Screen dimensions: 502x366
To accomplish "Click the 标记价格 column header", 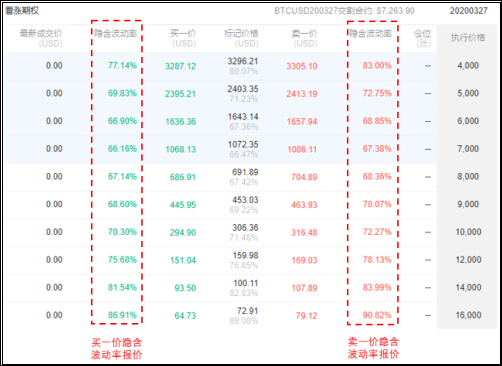I will coord(241,38).
